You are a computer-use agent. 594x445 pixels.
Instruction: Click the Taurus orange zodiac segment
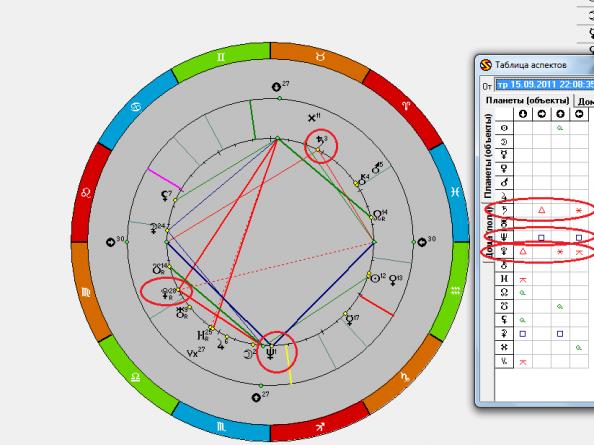[320, 57]
